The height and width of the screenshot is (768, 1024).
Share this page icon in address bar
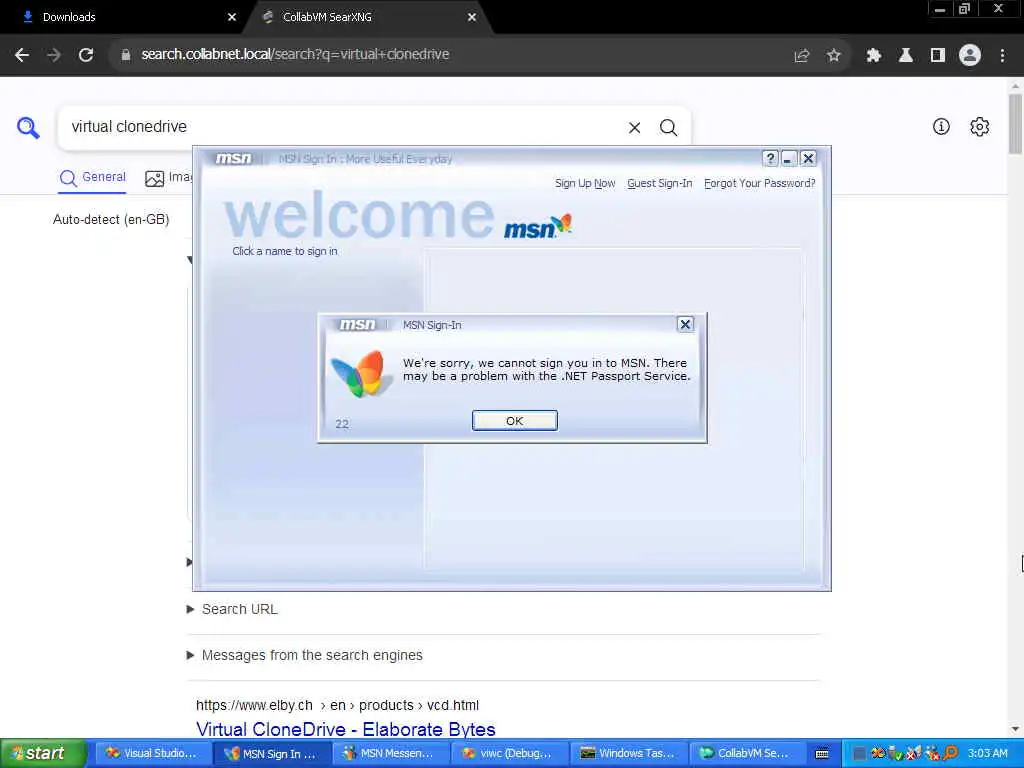(801, 56)
